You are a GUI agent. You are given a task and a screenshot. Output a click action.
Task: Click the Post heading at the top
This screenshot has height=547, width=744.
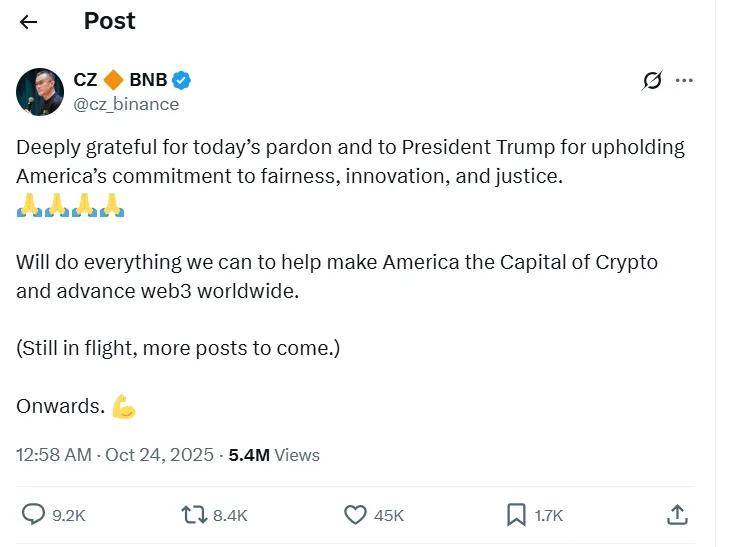tap(110, 21)
